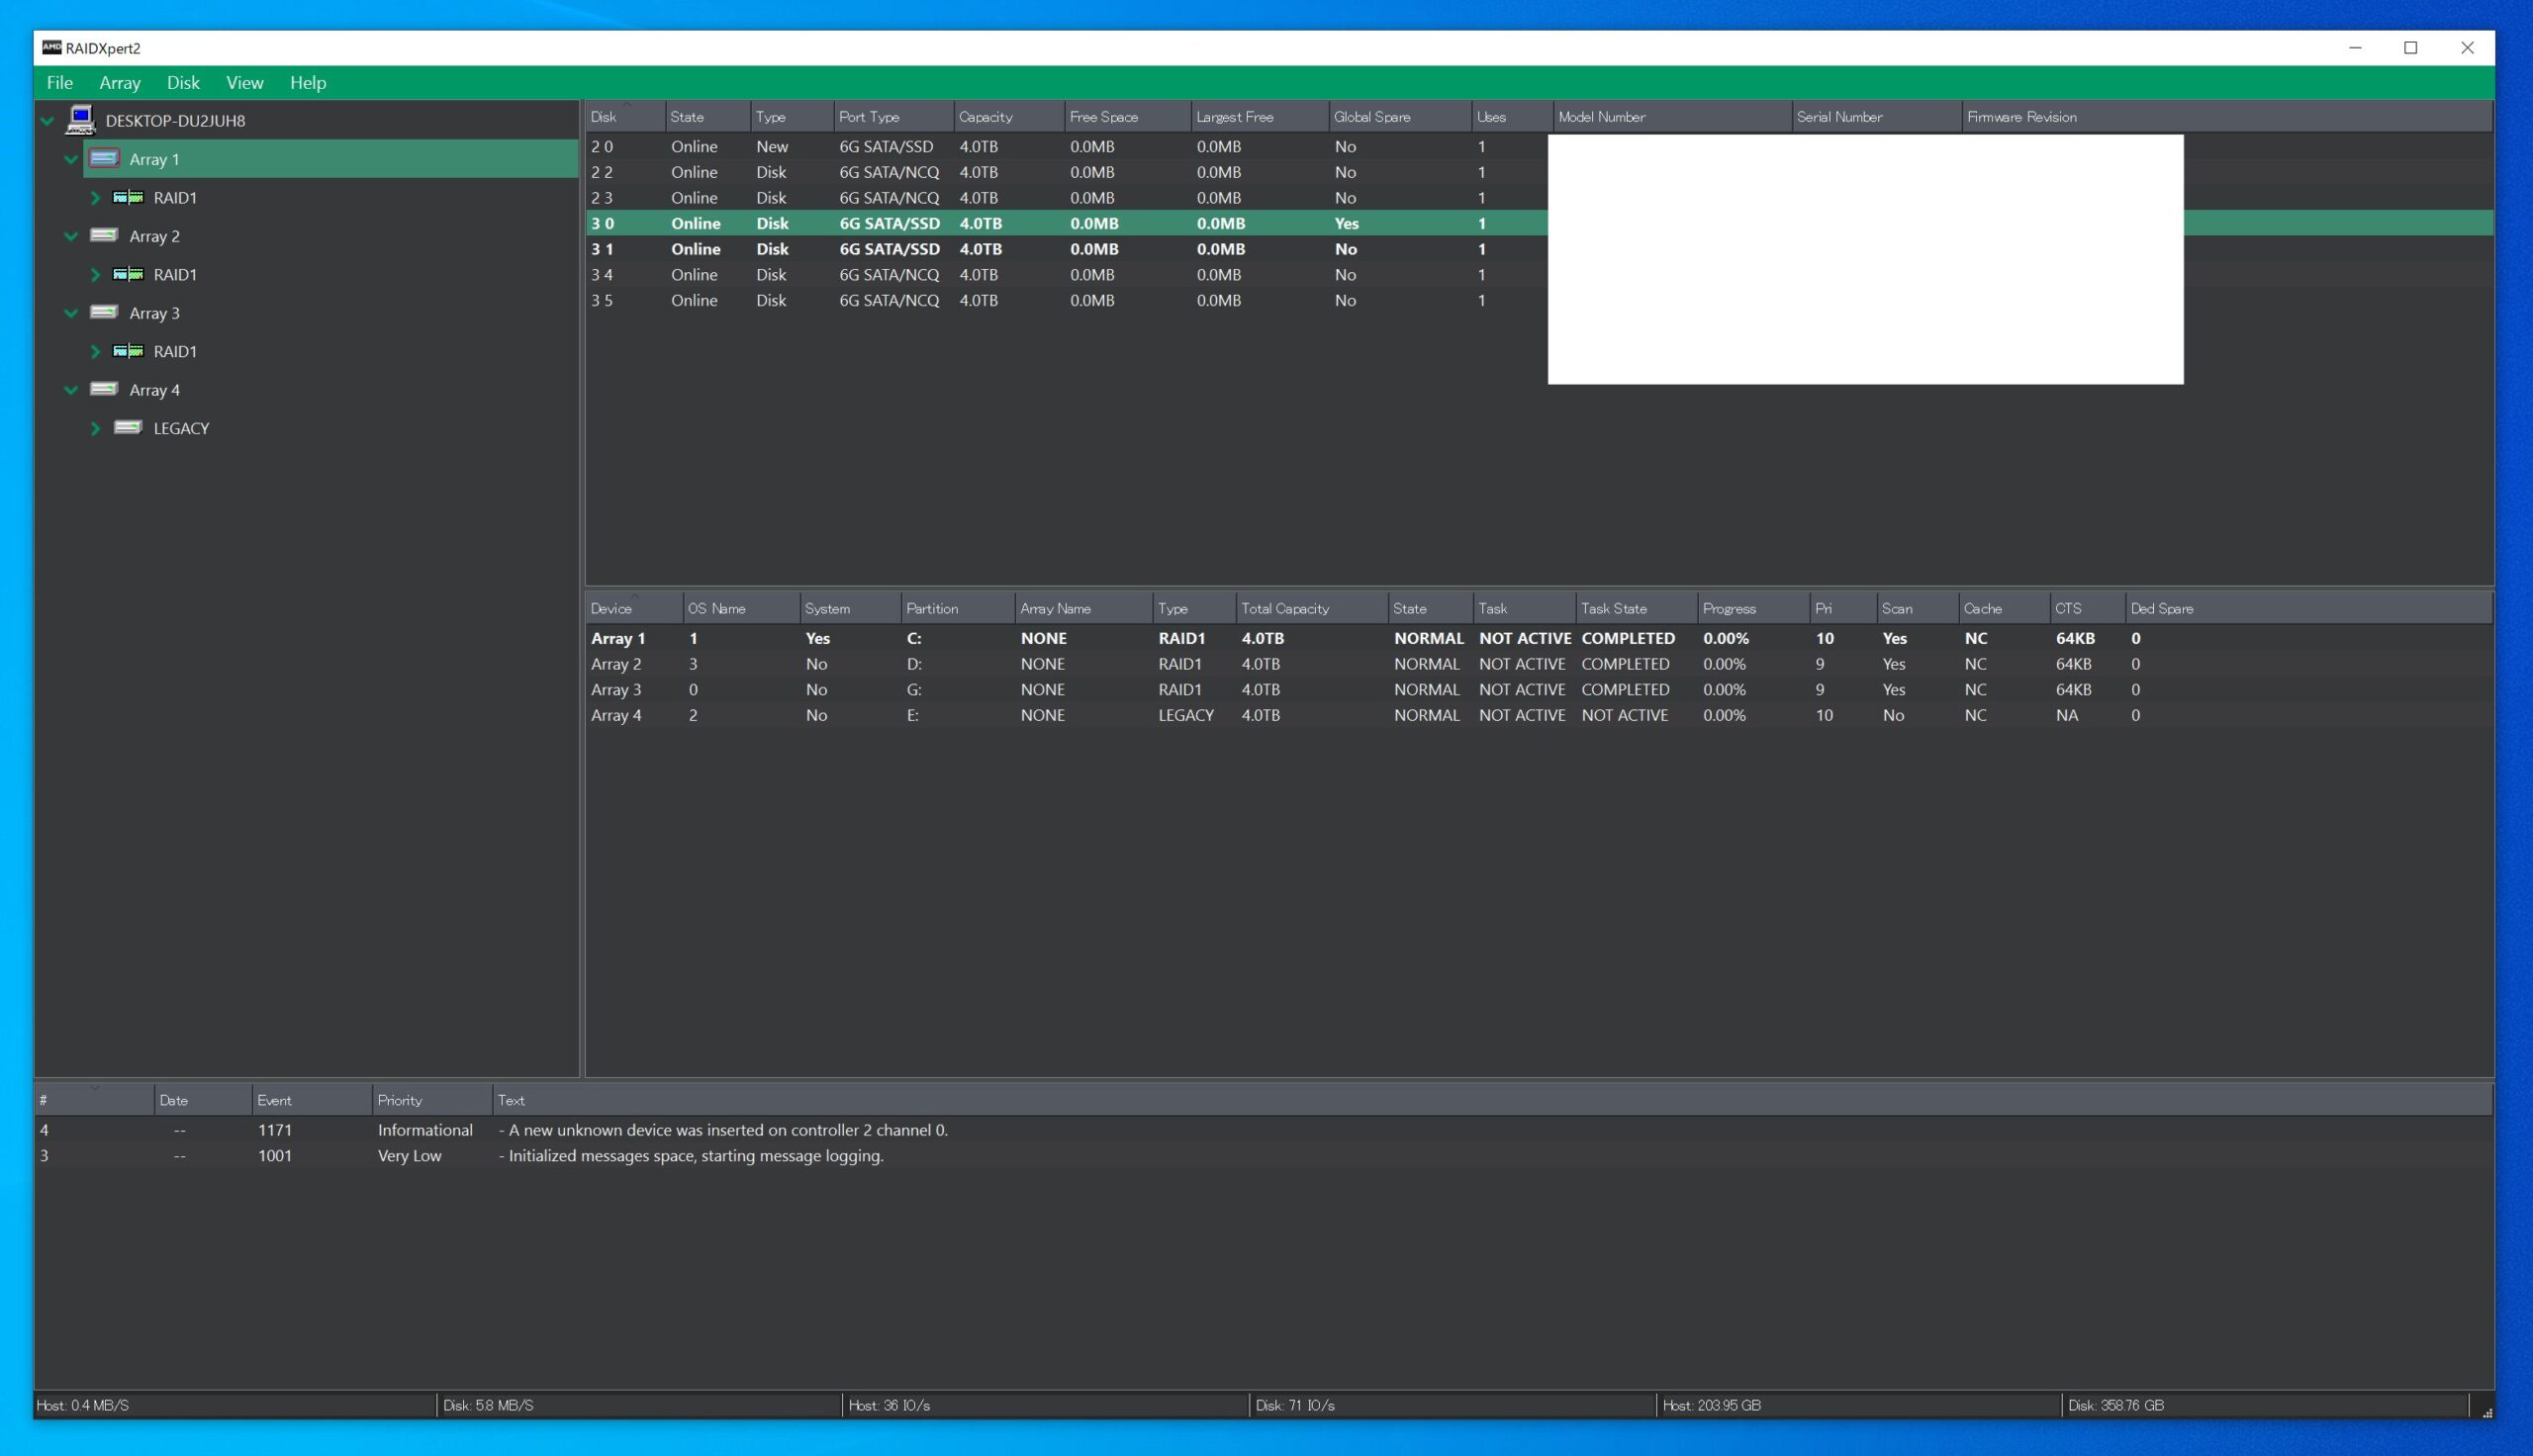Image resolution: width=2533 pixels, height=1456 pixels.
Task: Collapse the DESKTOP-DU2JUH8 tree node
Action: [x=47, y=121]
